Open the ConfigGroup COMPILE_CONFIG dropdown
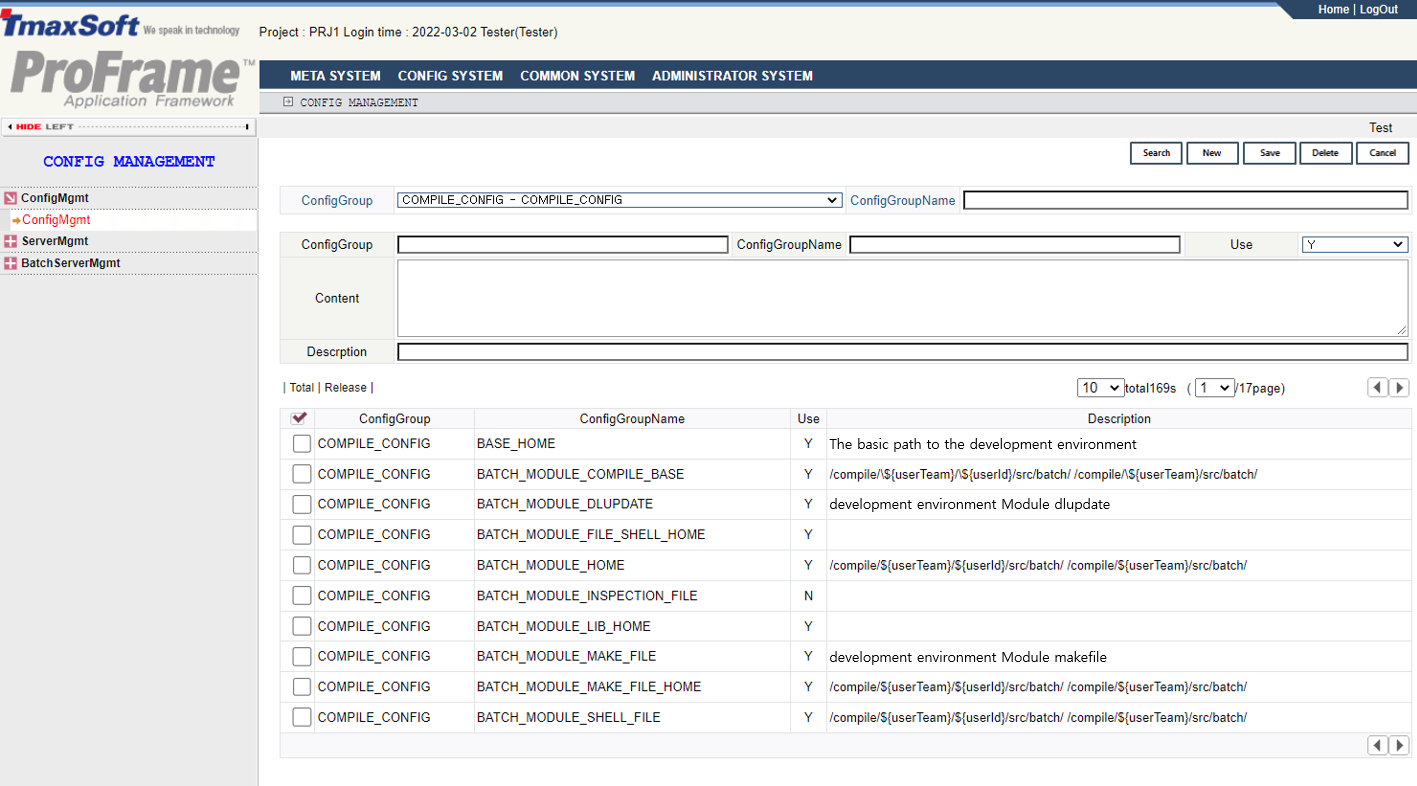 tap(618, 199)
